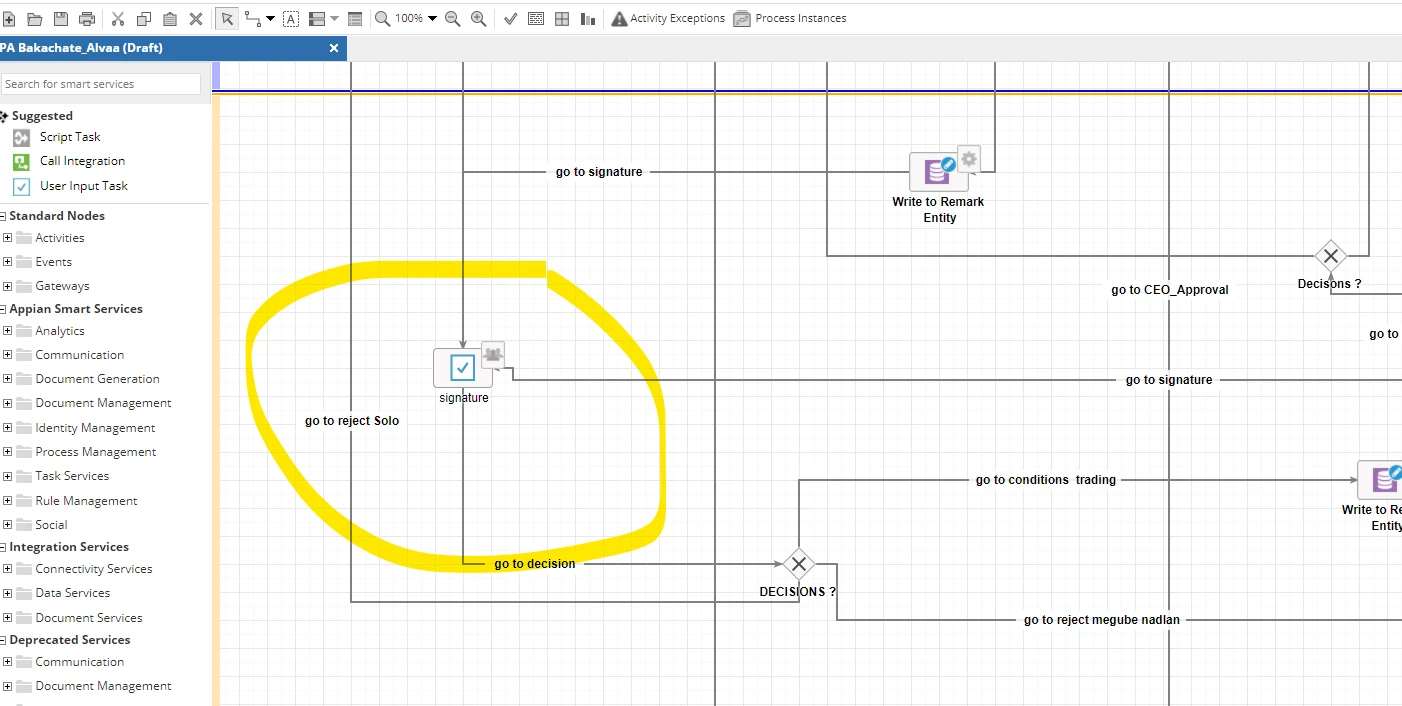1402x706 pixels.
Task: Click the magnifier zoom icon
Action: tap(383, 18)
